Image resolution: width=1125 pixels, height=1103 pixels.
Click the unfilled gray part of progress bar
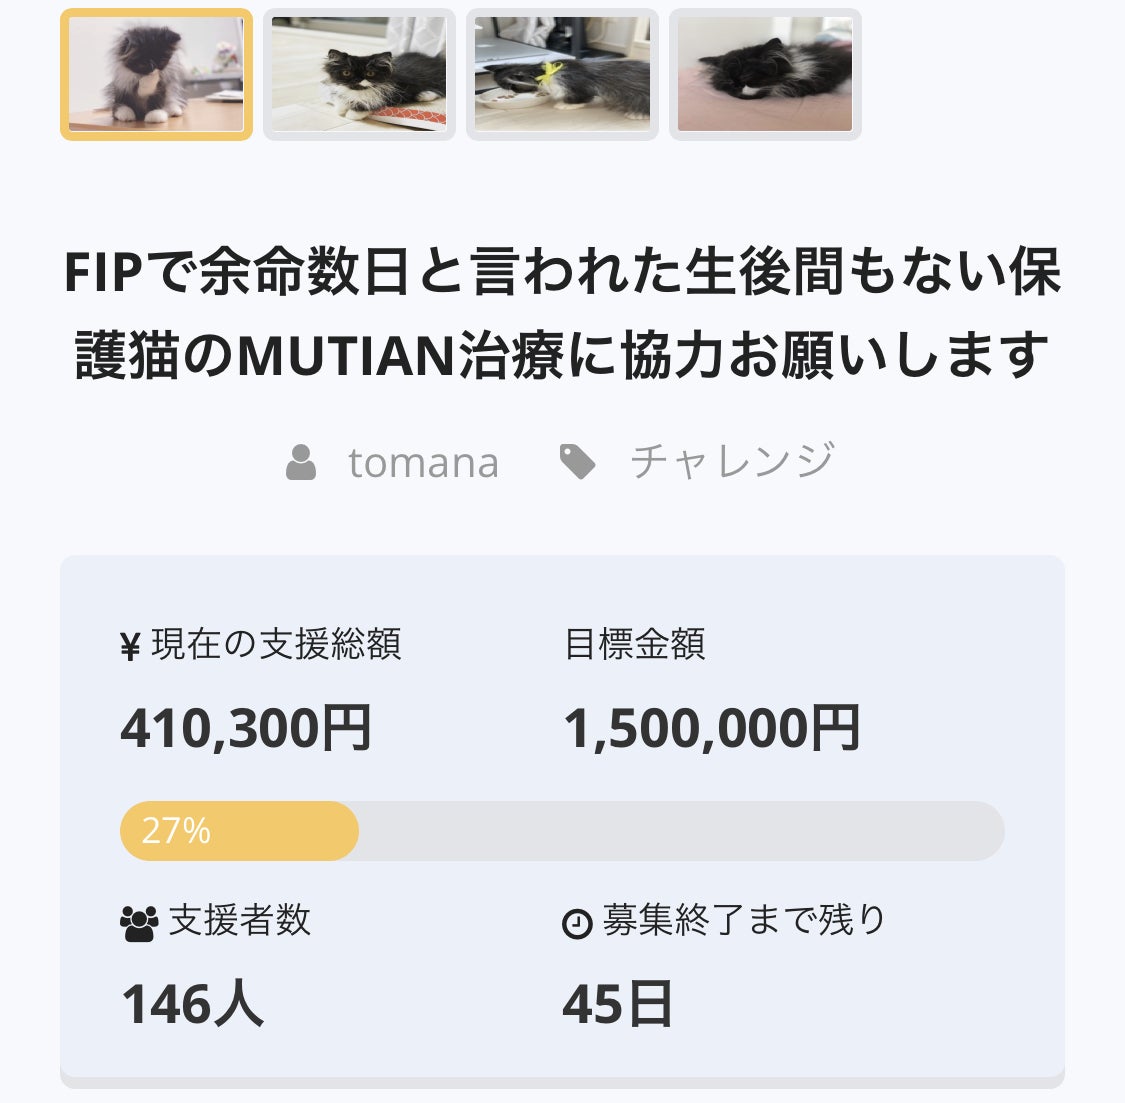tap(682, 831)
